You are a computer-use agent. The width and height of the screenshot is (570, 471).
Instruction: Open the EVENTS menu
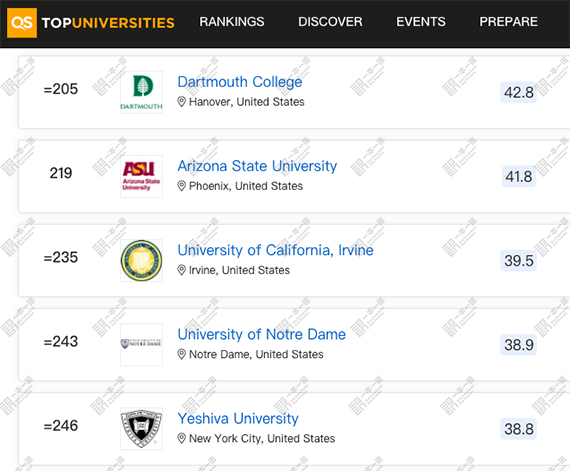[421, 22]
